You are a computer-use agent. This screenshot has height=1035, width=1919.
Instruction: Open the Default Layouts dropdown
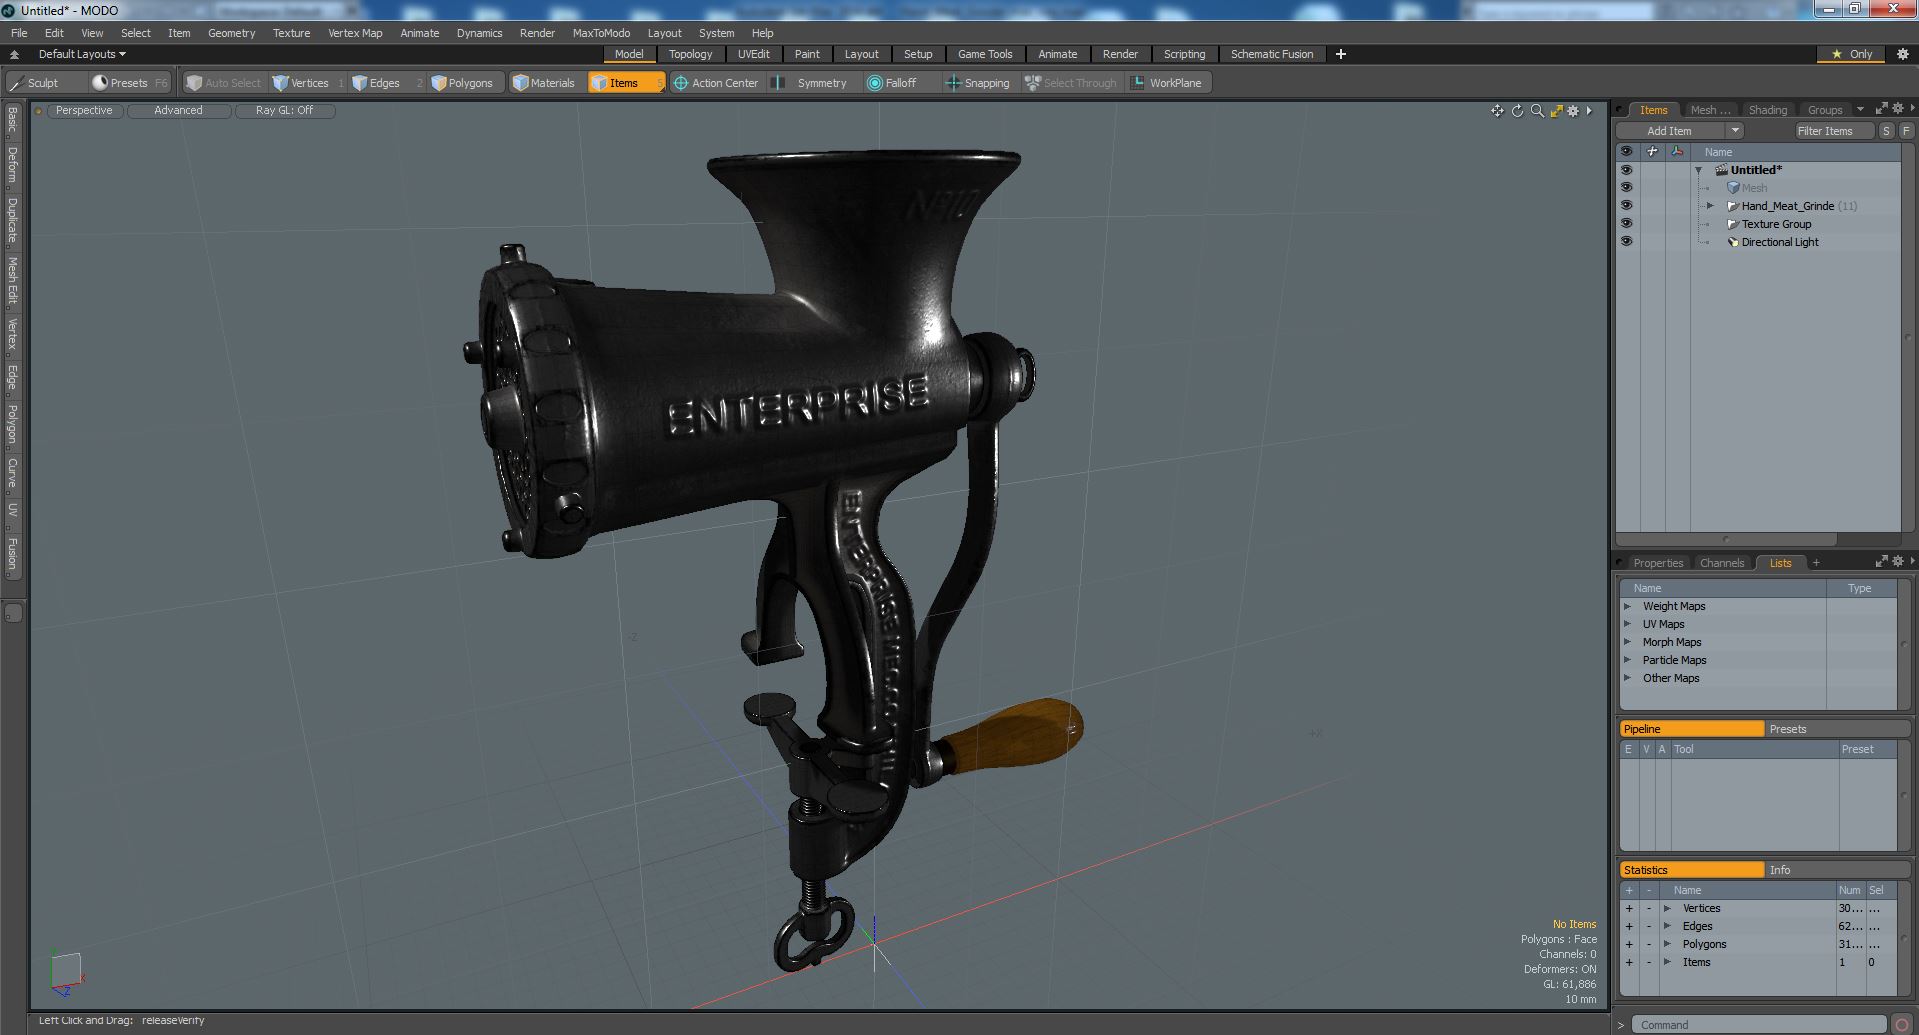[x=82, y=54]
